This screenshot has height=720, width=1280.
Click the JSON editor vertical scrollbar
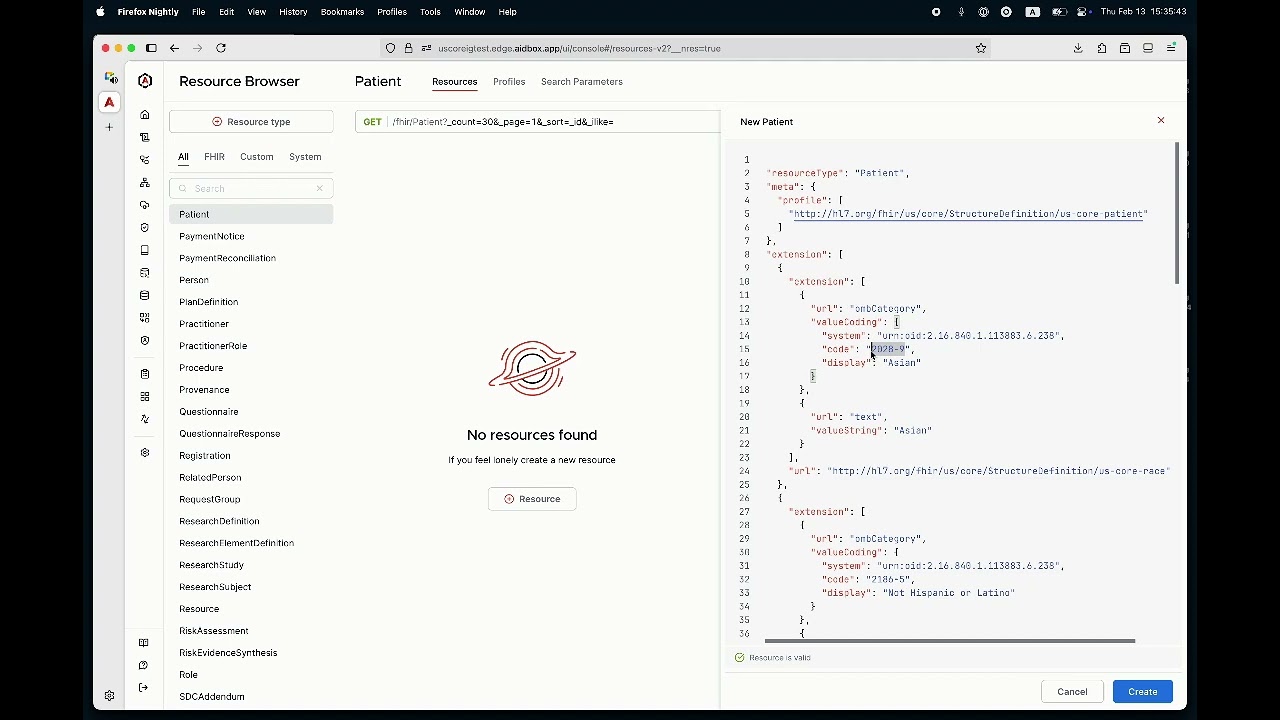1177,213
